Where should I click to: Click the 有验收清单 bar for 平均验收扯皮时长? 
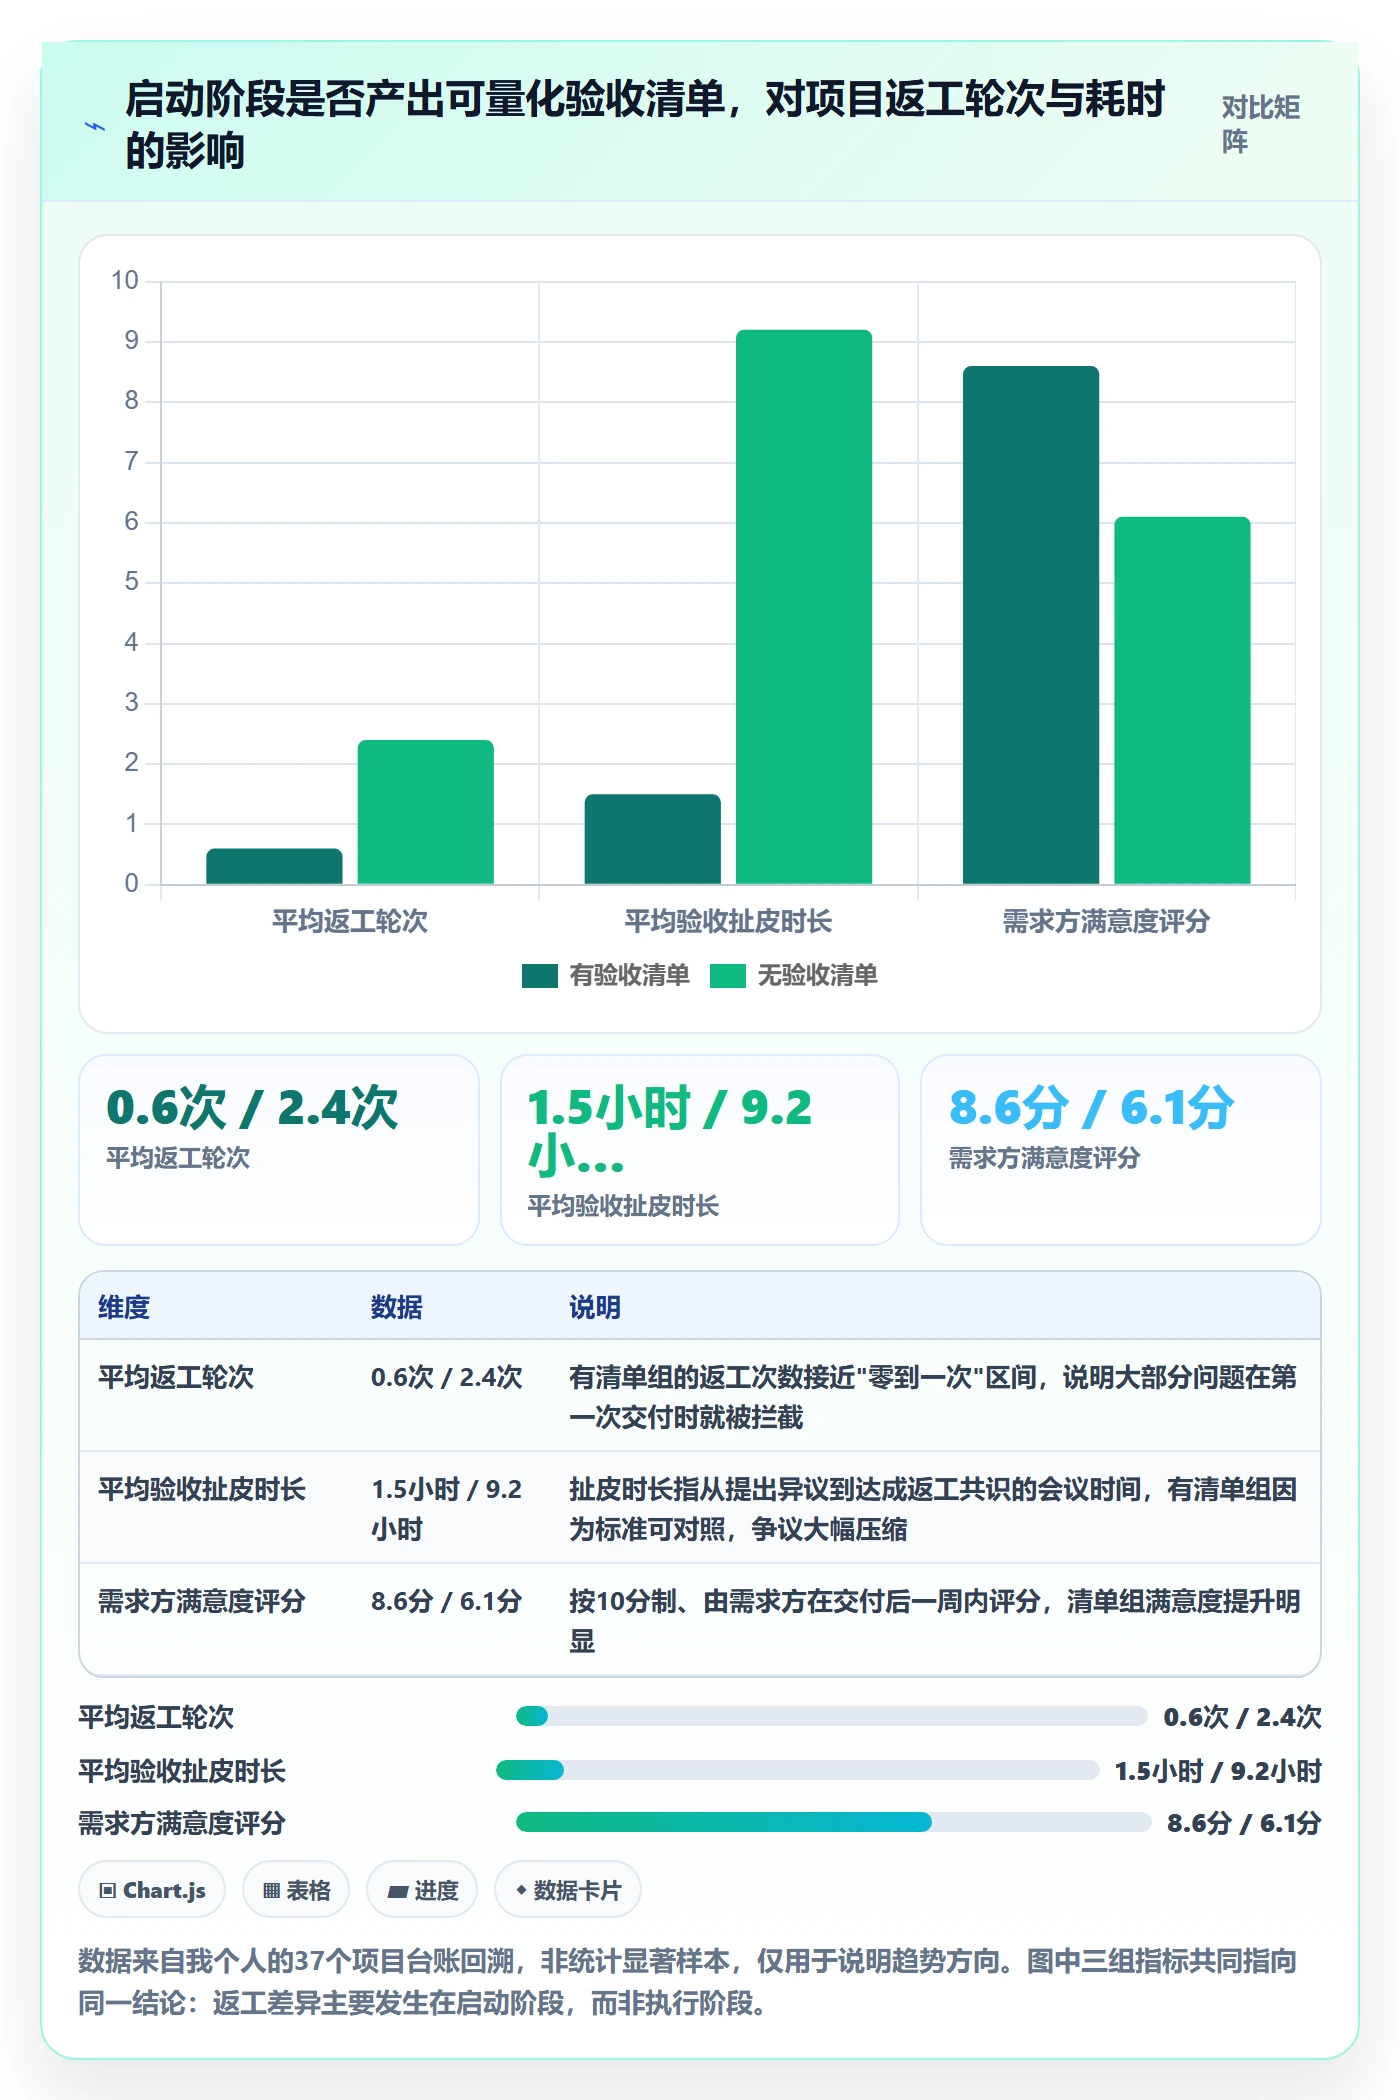[653, 839]
